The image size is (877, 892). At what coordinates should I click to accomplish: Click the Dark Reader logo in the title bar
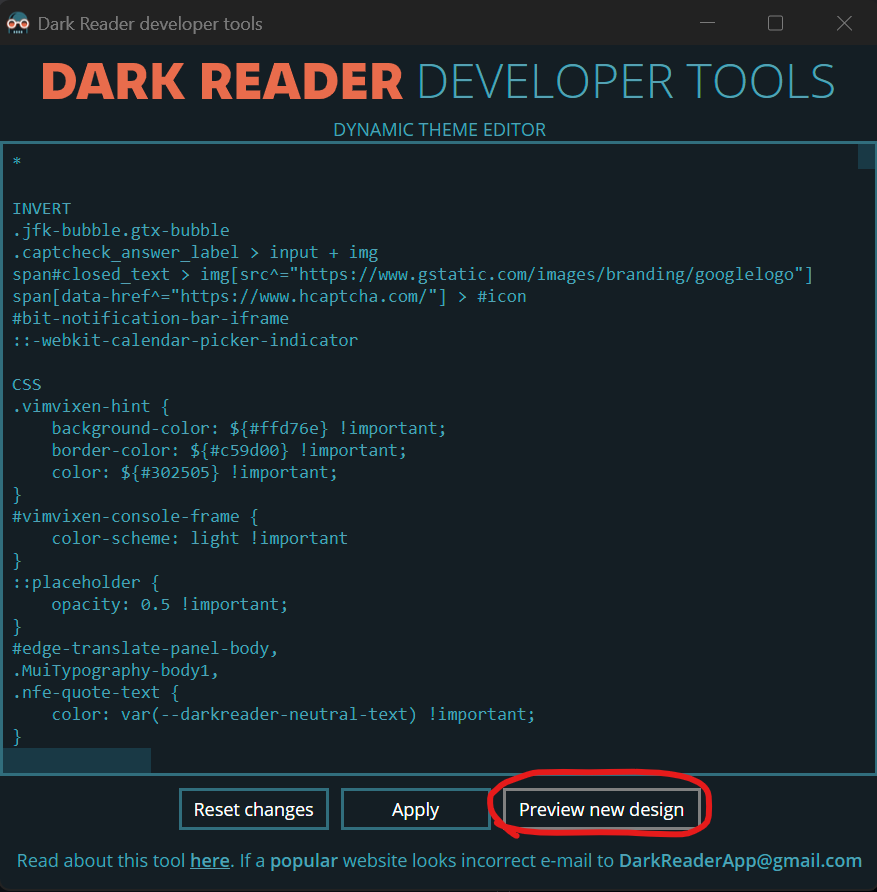pos(17,23)
